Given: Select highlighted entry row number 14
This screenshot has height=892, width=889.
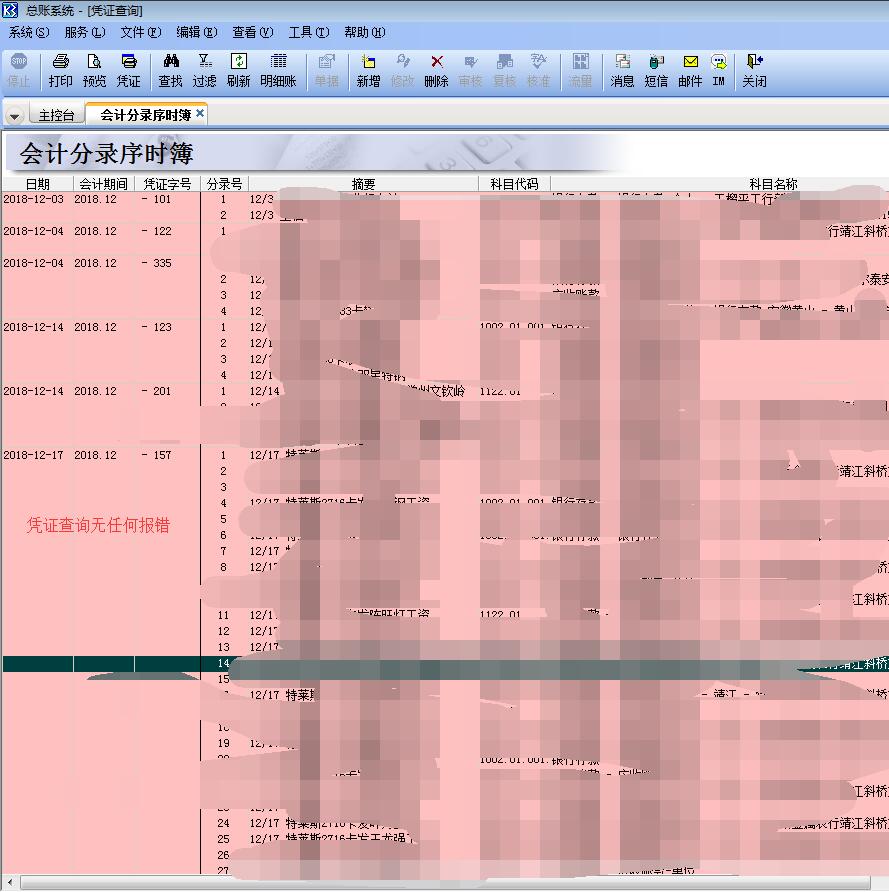Looking at the screenshot, I should click(x=224, y=663).
